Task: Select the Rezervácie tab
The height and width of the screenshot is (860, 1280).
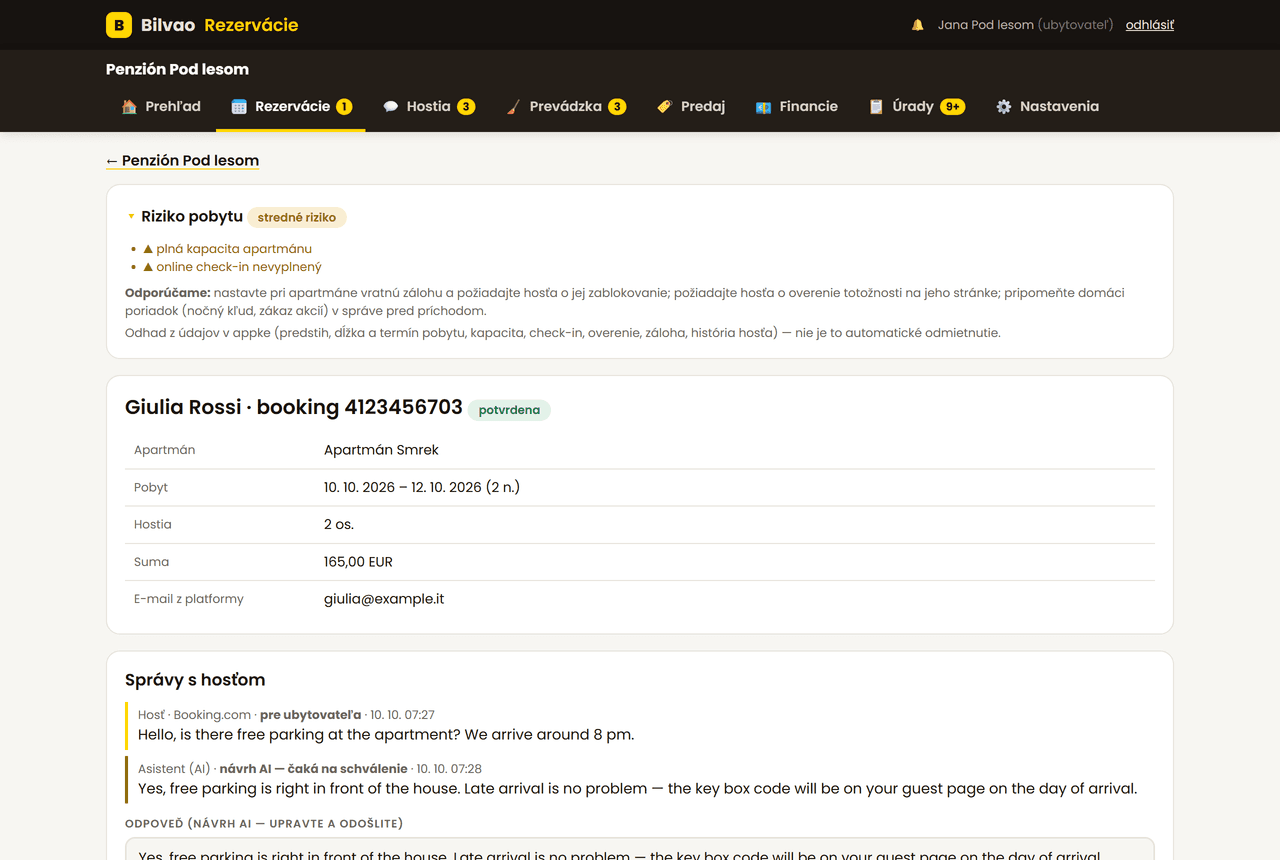Action: 291,106
